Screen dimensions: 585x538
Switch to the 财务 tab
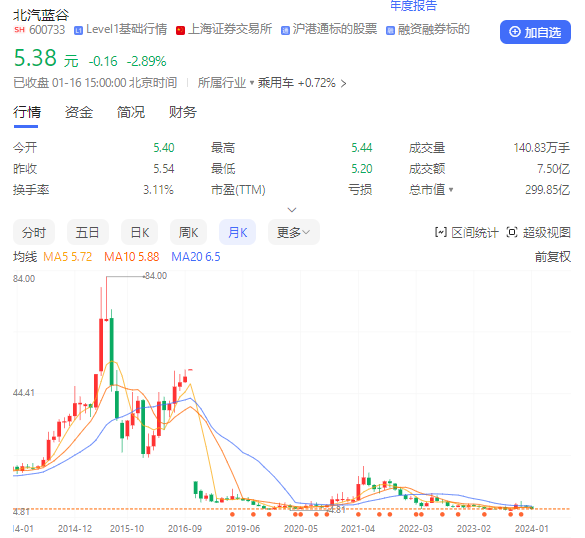[183, 112]
